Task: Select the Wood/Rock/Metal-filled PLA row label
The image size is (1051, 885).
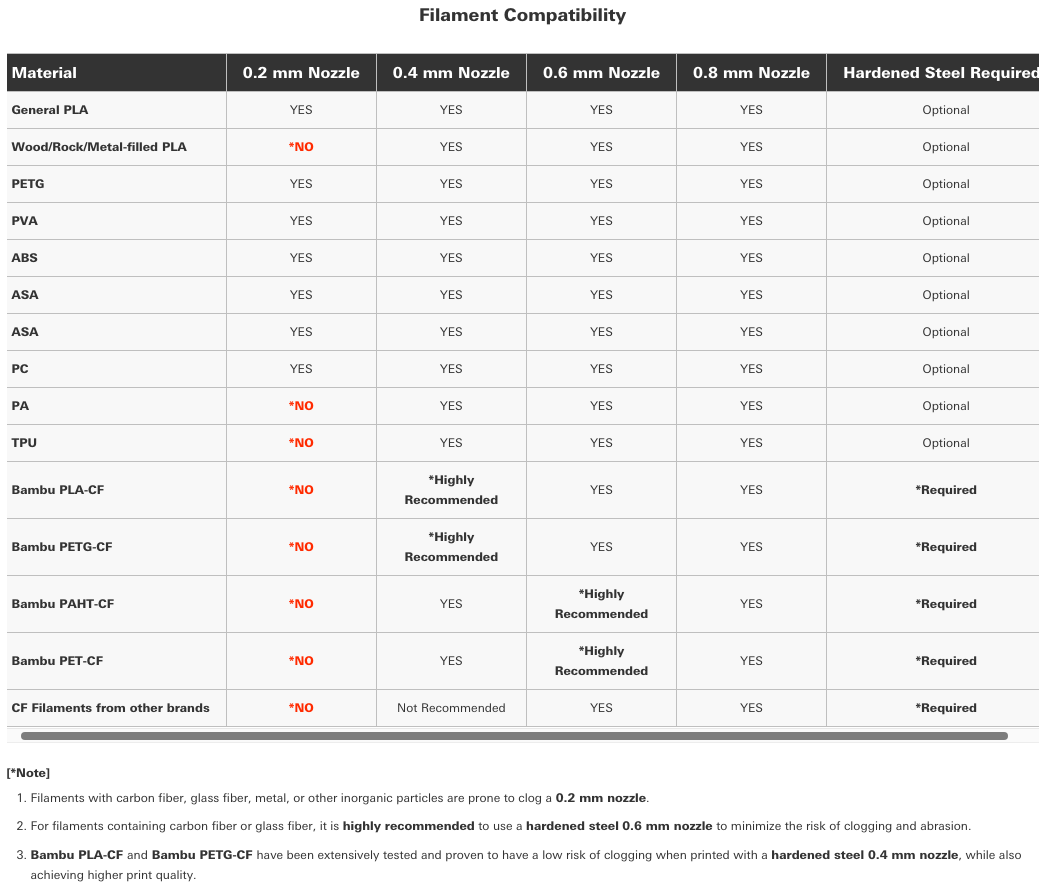Action: [99, 147]
